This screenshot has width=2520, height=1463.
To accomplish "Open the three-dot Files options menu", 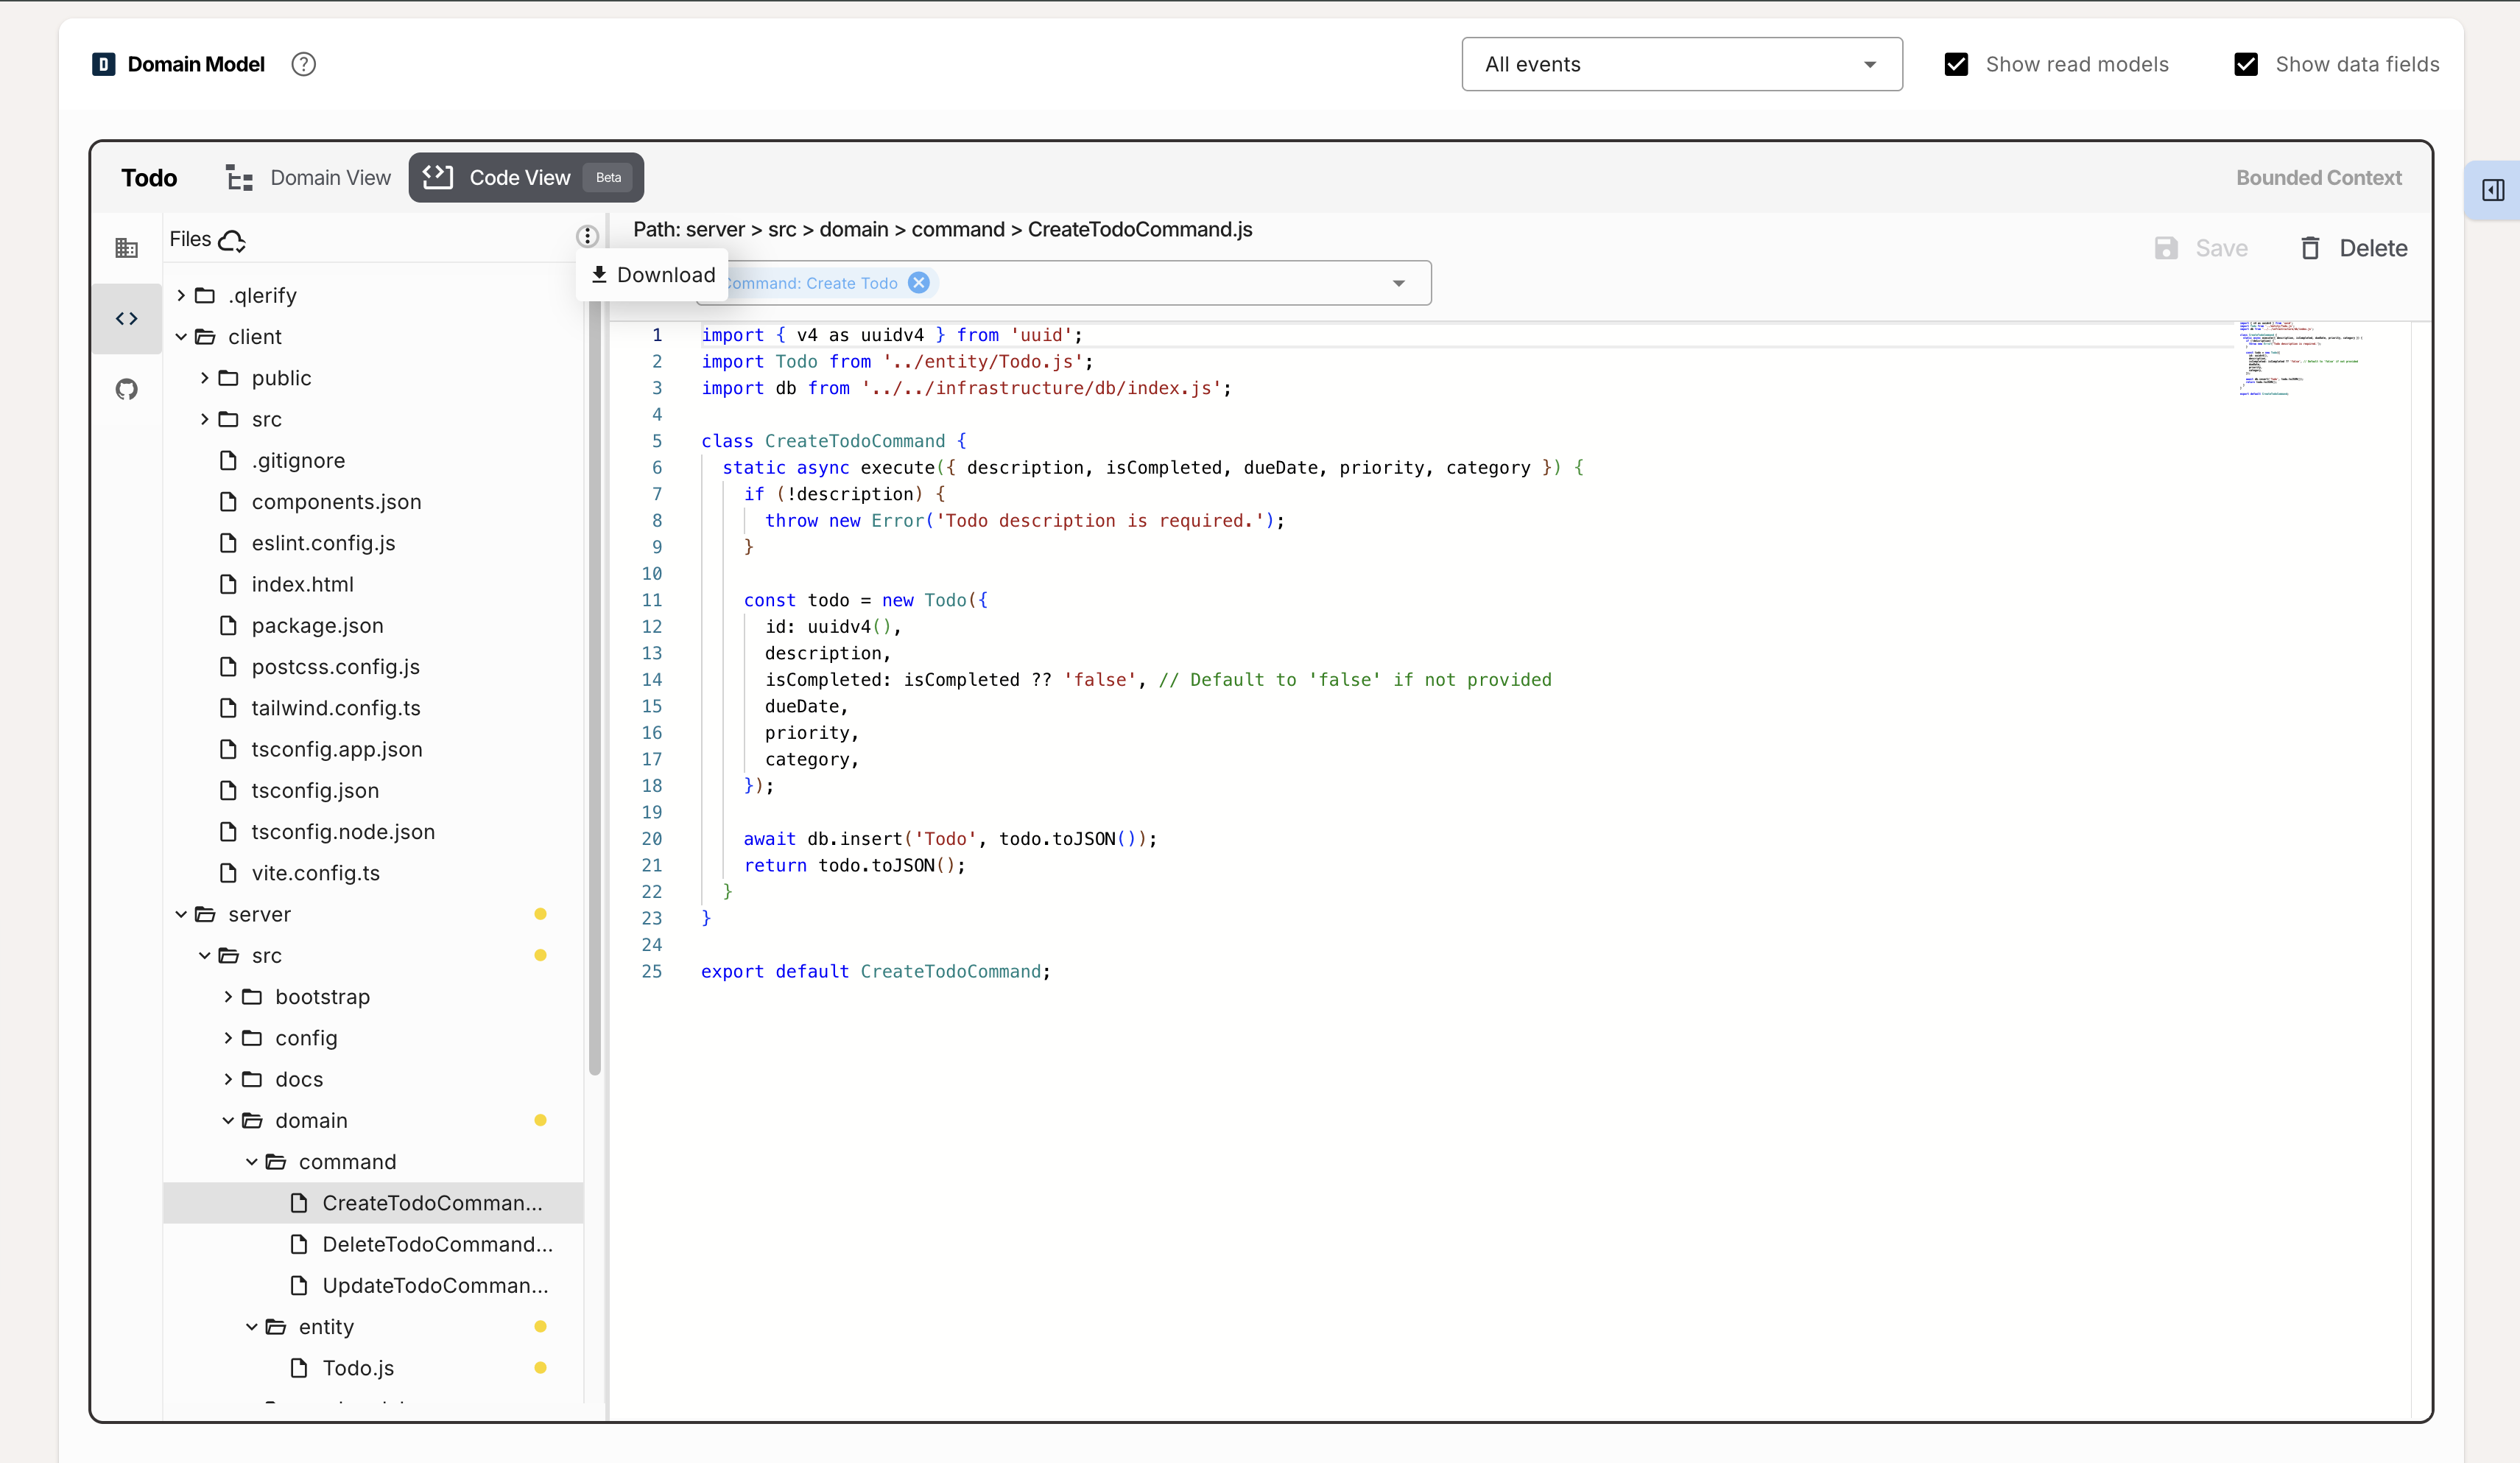I will (x=587, y=237).
